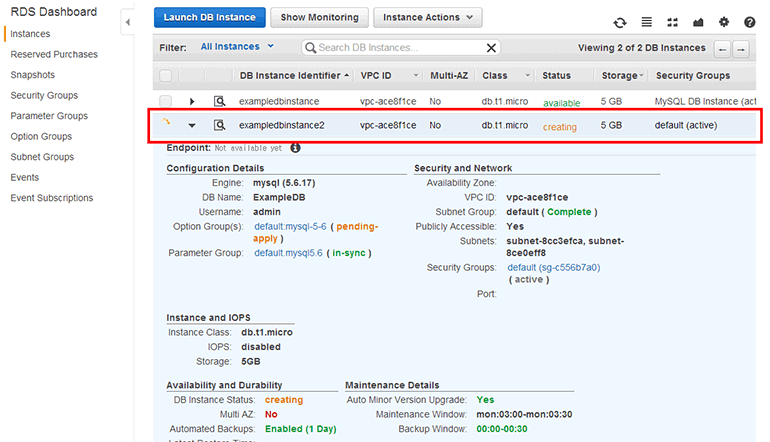
Task: Expand the exampledbinstance row
Action: pyautogui.click(x=192, y=101)
